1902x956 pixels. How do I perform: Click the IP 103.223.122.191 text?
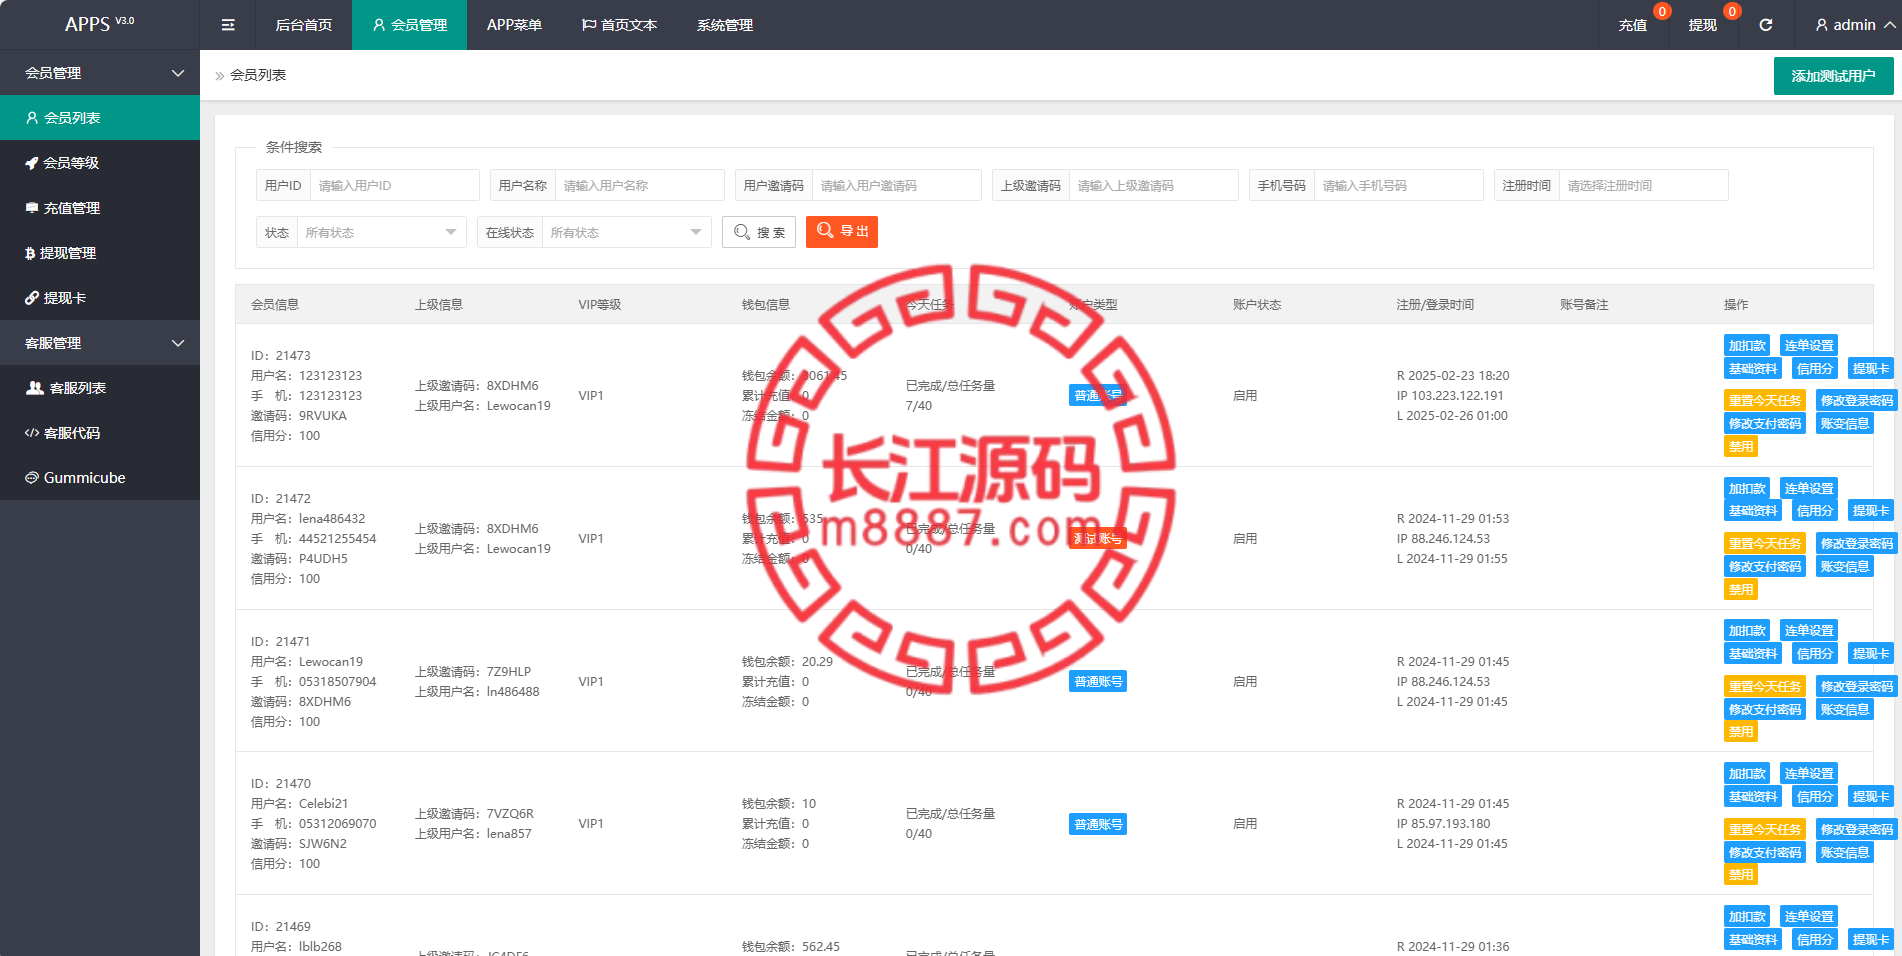pos(1450,395)
